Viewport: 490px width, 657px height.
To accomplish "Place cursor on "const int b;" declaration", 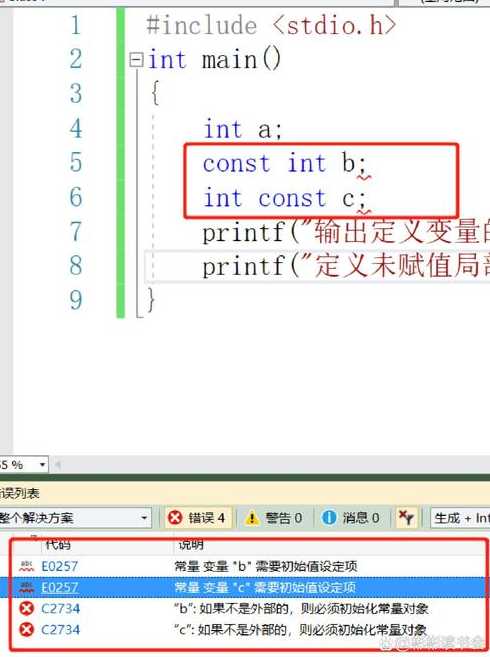I will click(284, 163).
